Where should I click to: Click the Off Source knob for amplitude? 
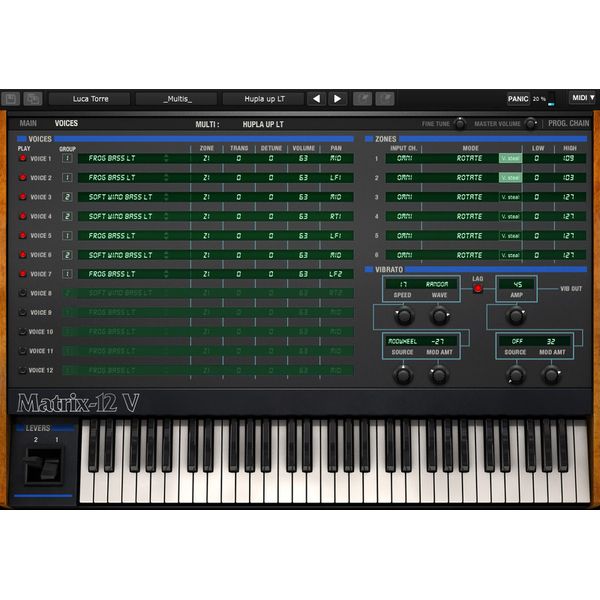pos(515,375)
